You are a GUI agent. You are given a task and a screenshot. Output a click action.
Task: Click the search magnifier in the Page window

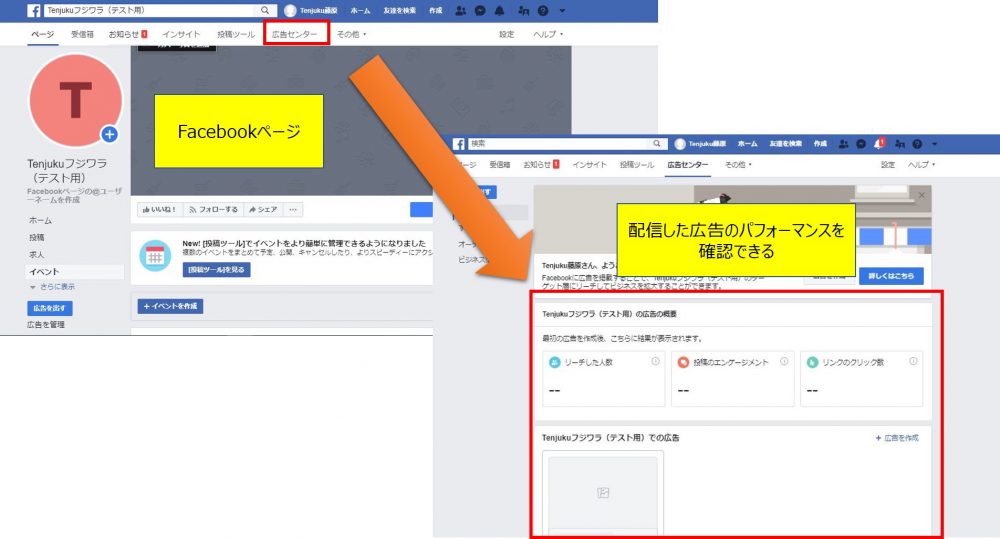click(265, 10)
